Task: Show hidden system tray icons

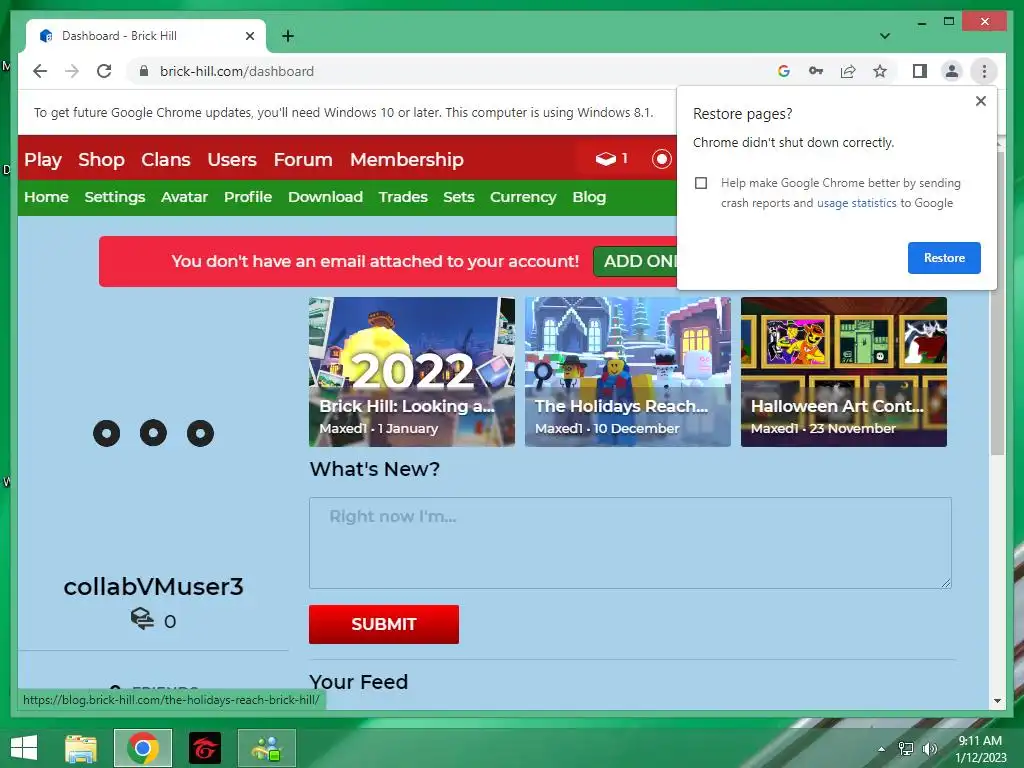Action: [x=882, y=749]
